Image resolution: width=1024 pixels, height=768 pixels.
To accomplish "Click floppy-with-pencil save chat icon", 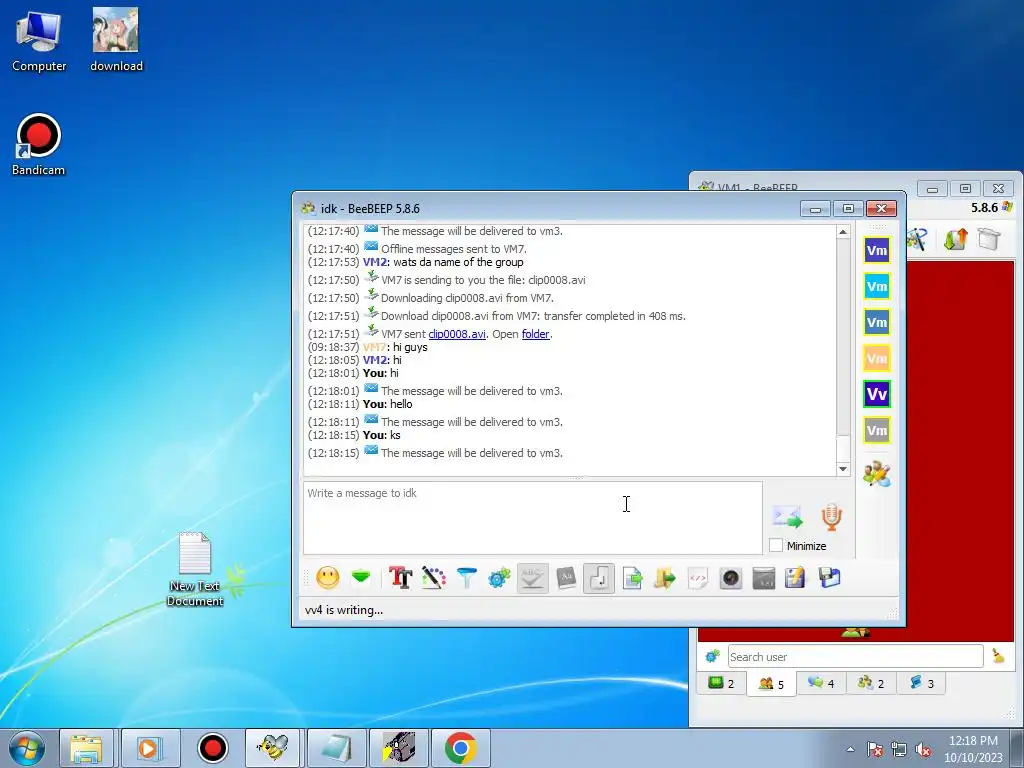I will point(795,578).
